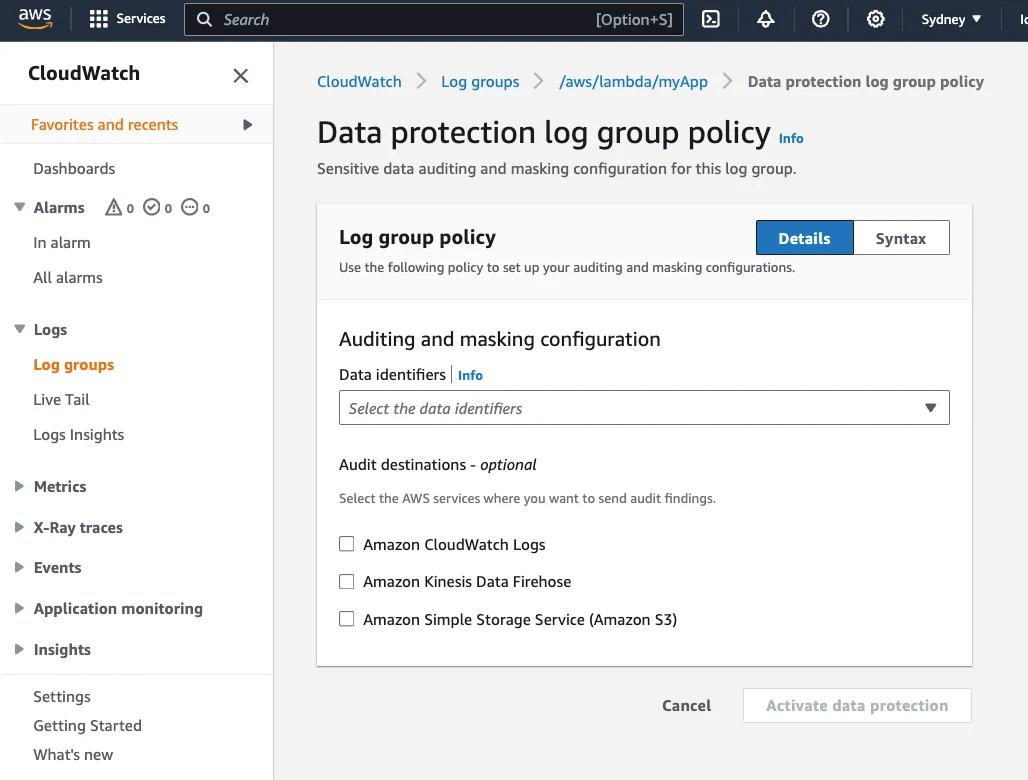Open the notifications bell
The height and width of the screenshot is (780, 1028).
(x=766, y=19)
